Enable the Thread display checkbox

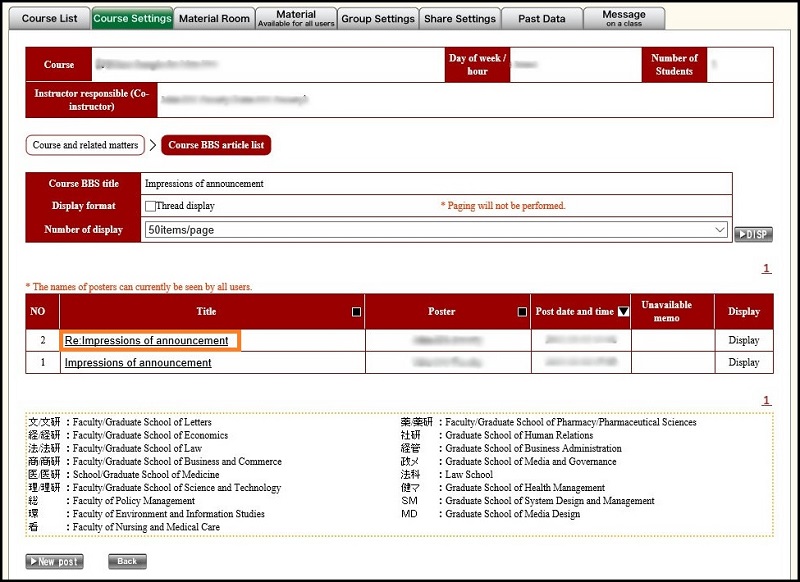(x=150, y=206)
